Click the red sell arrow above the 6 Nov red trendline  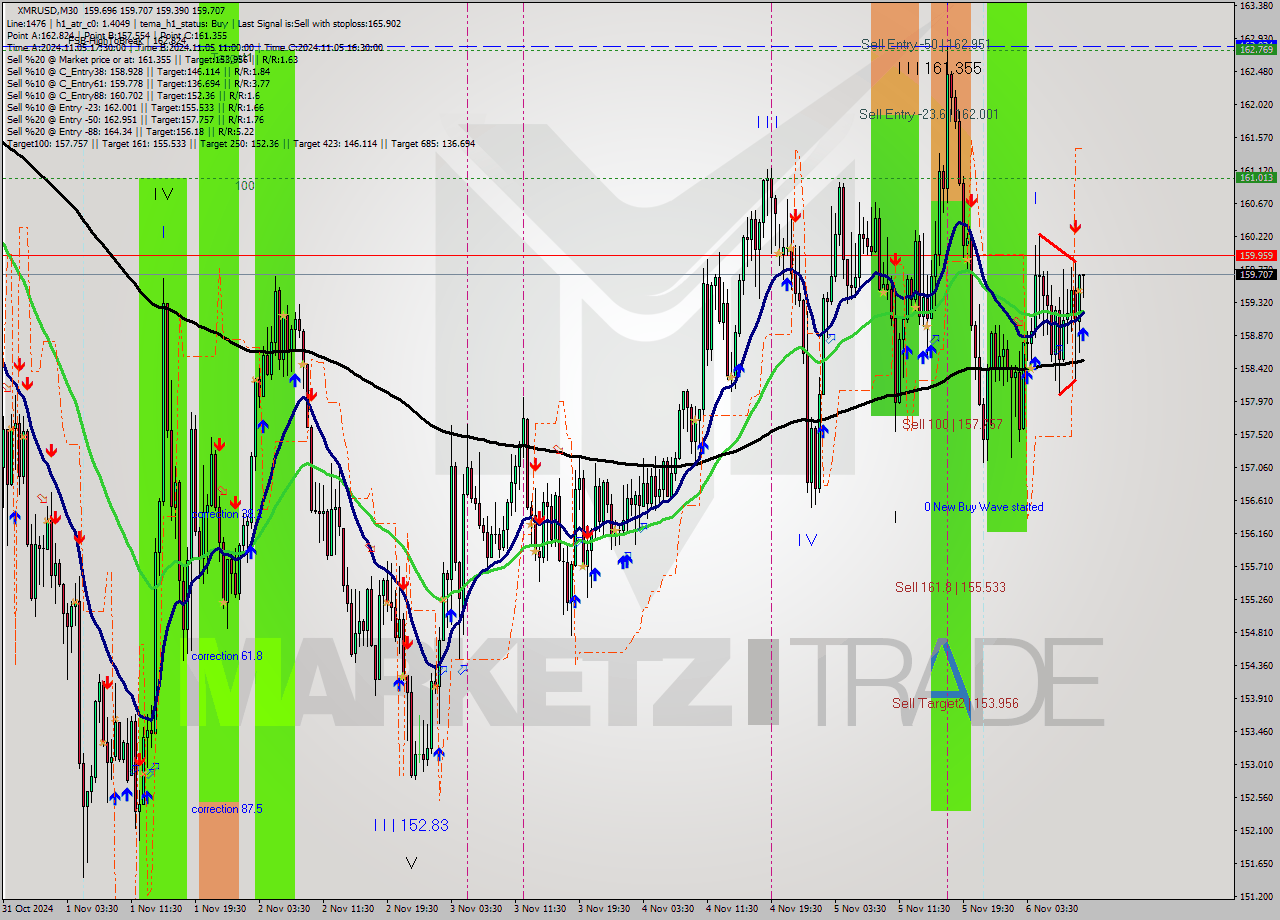[1075, 227]
